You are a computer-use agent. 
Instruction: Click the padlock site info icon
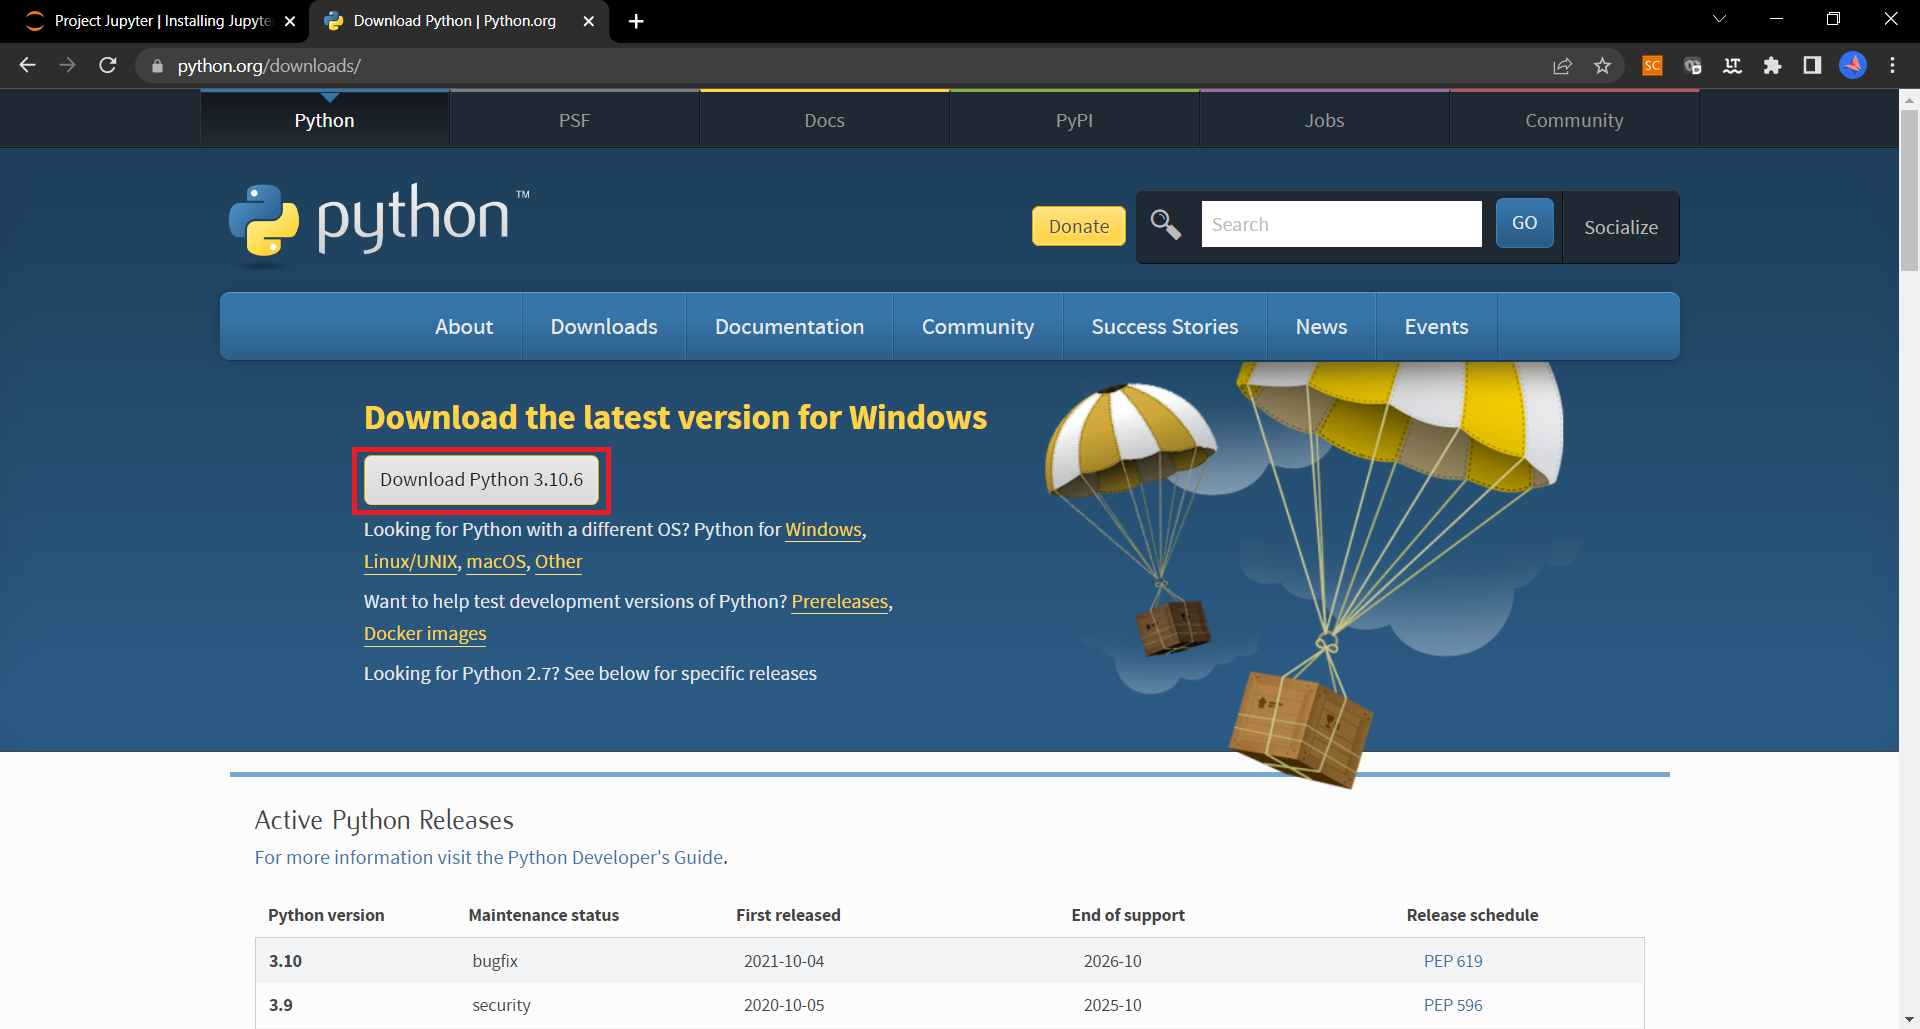(157, 66)
